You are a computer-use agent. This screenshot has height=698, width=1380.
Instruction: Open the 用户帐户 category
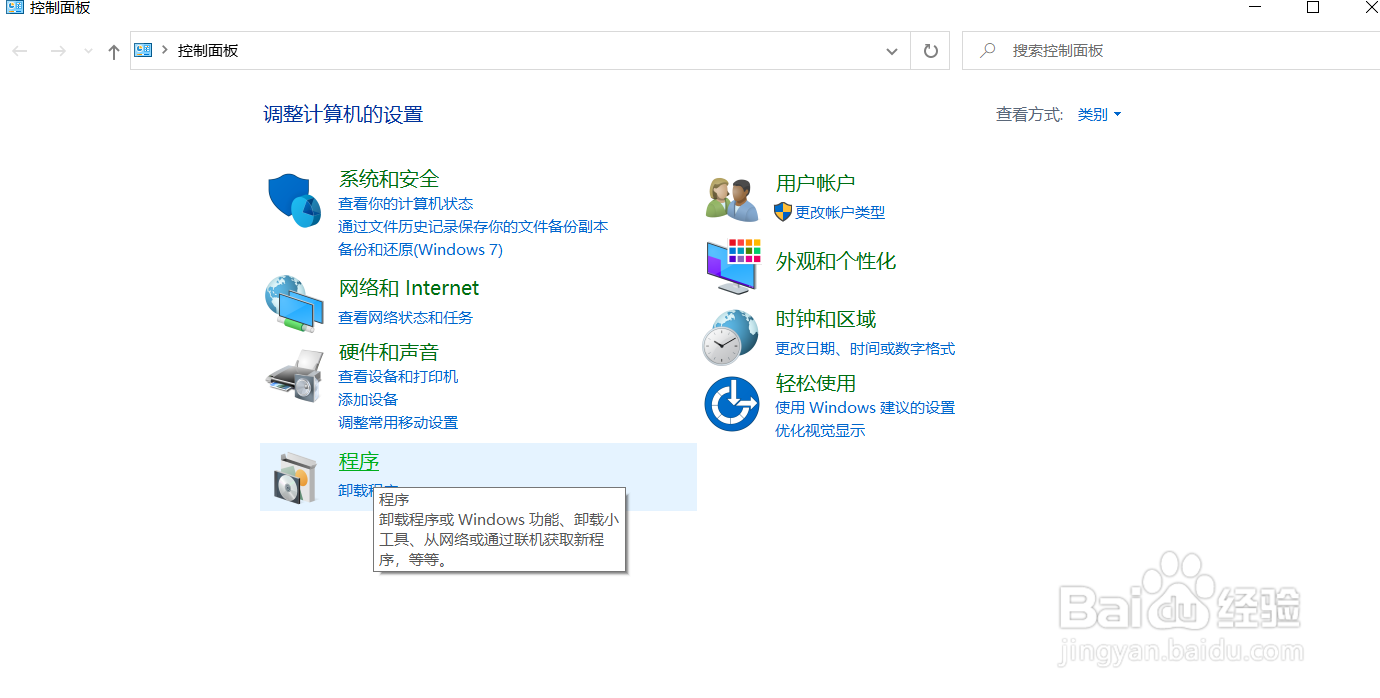click(816, 183)
